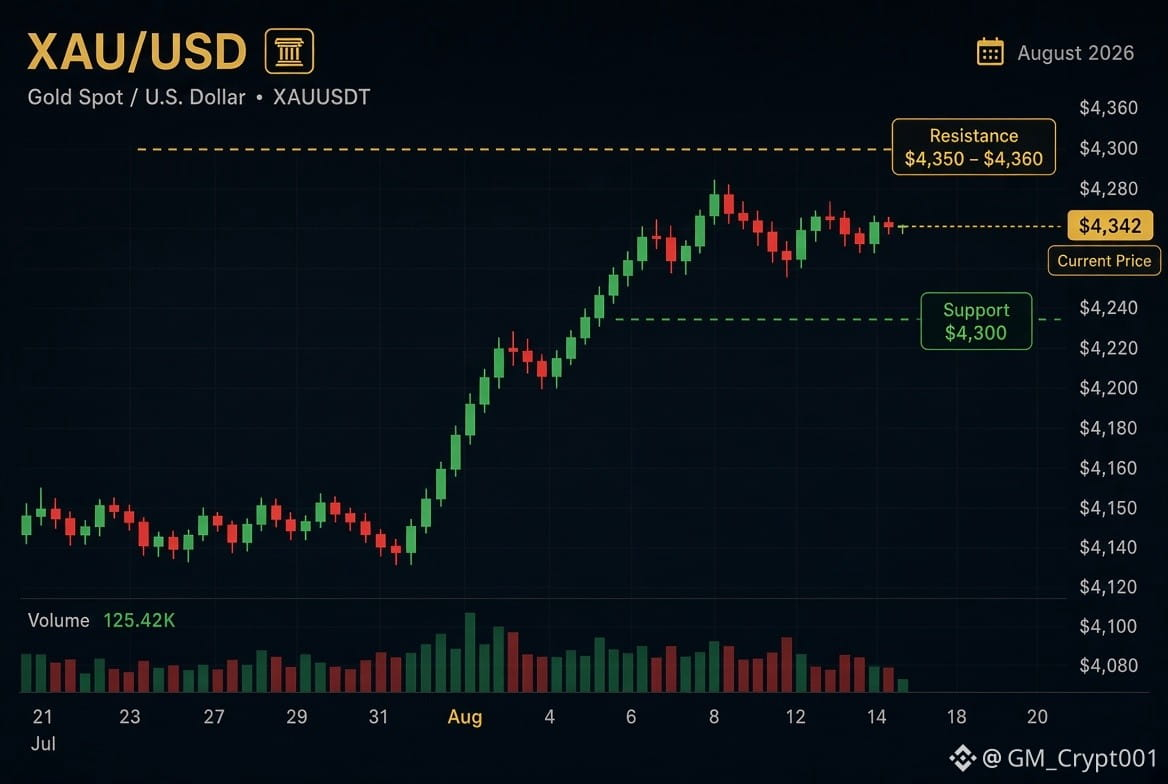Click the 125.42K volume value

coord(139,620)
